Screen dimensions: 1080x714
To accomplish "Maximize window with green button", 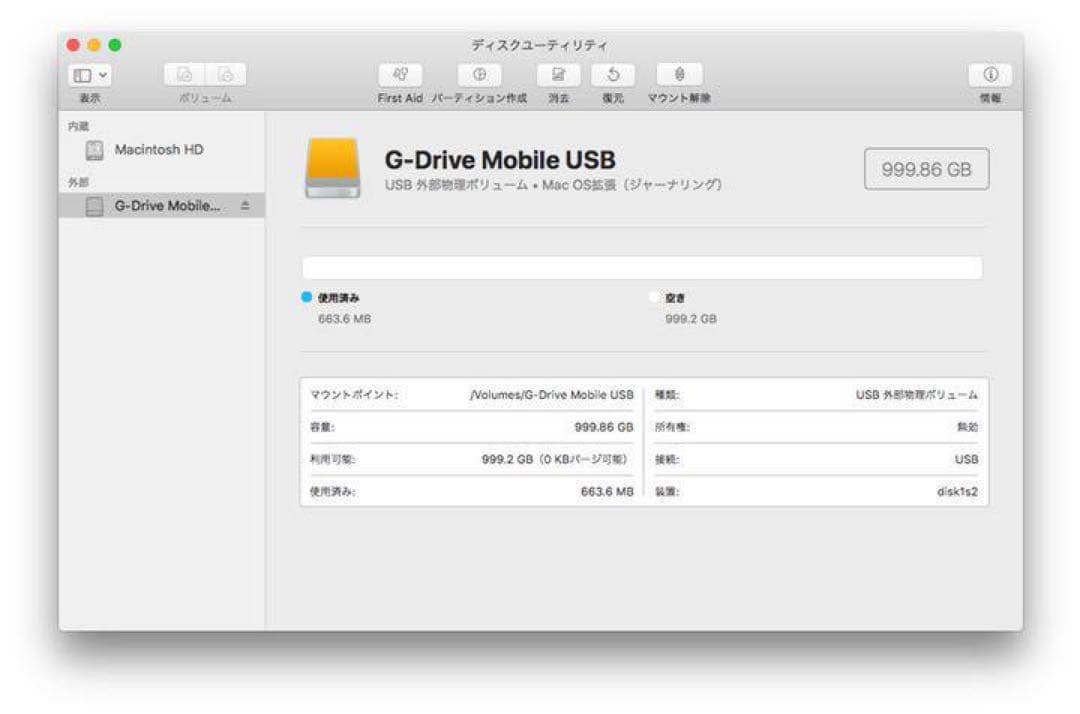I will (x=115, y=45).
